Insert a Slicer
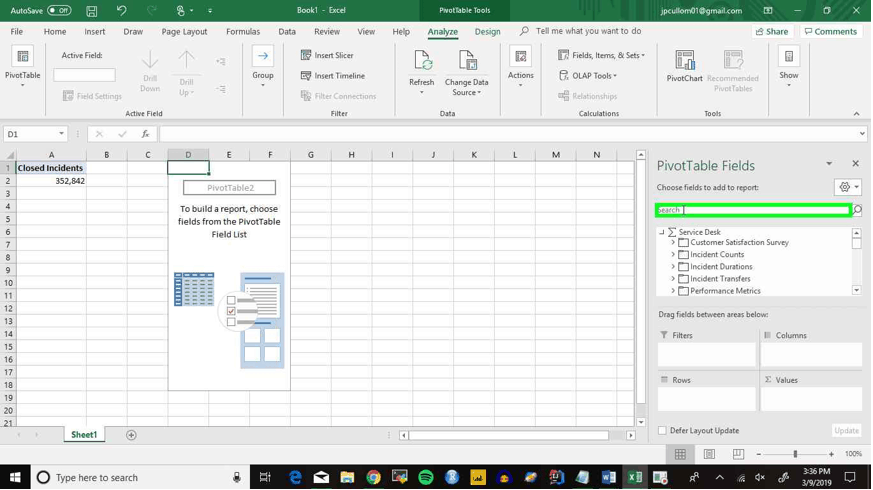The image size is (873, 490). point(327,55)
